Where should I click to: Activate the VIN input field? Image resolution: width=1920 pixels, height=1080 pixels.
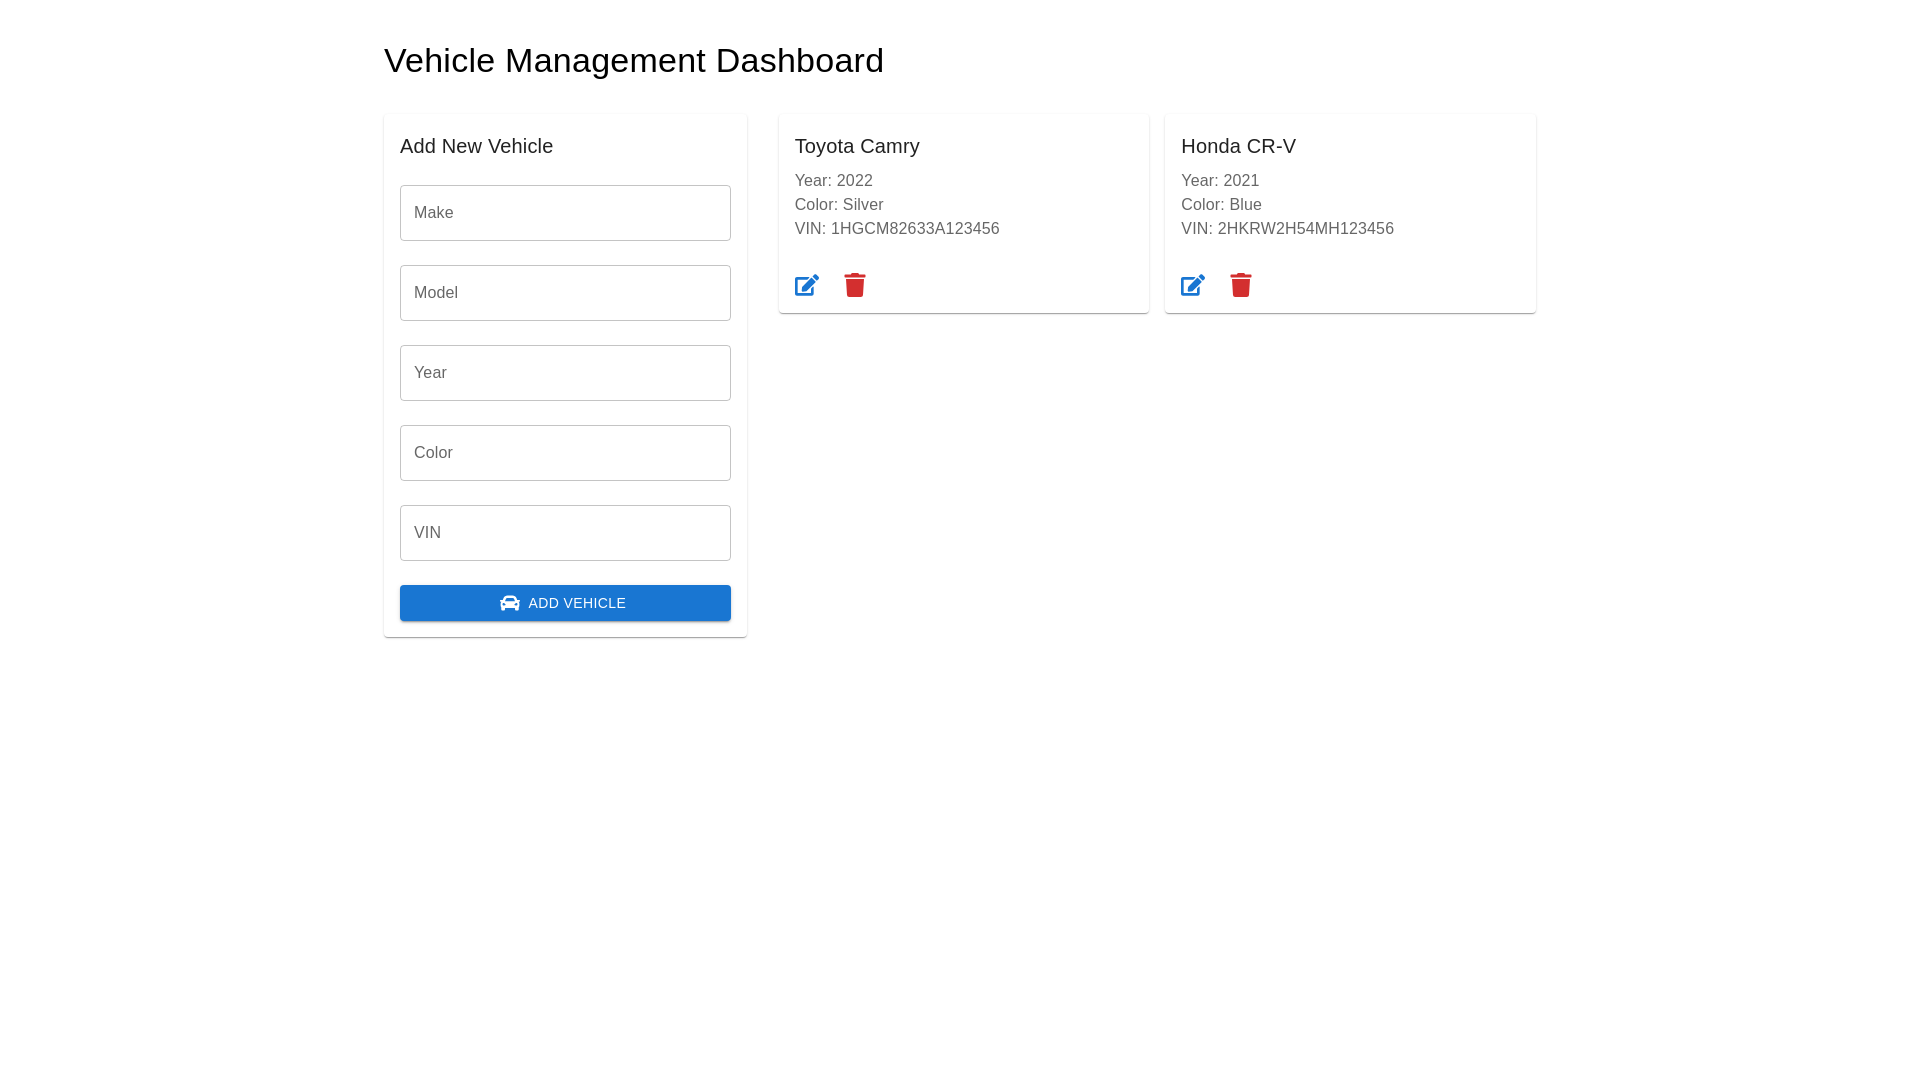[x=565, y=533]
